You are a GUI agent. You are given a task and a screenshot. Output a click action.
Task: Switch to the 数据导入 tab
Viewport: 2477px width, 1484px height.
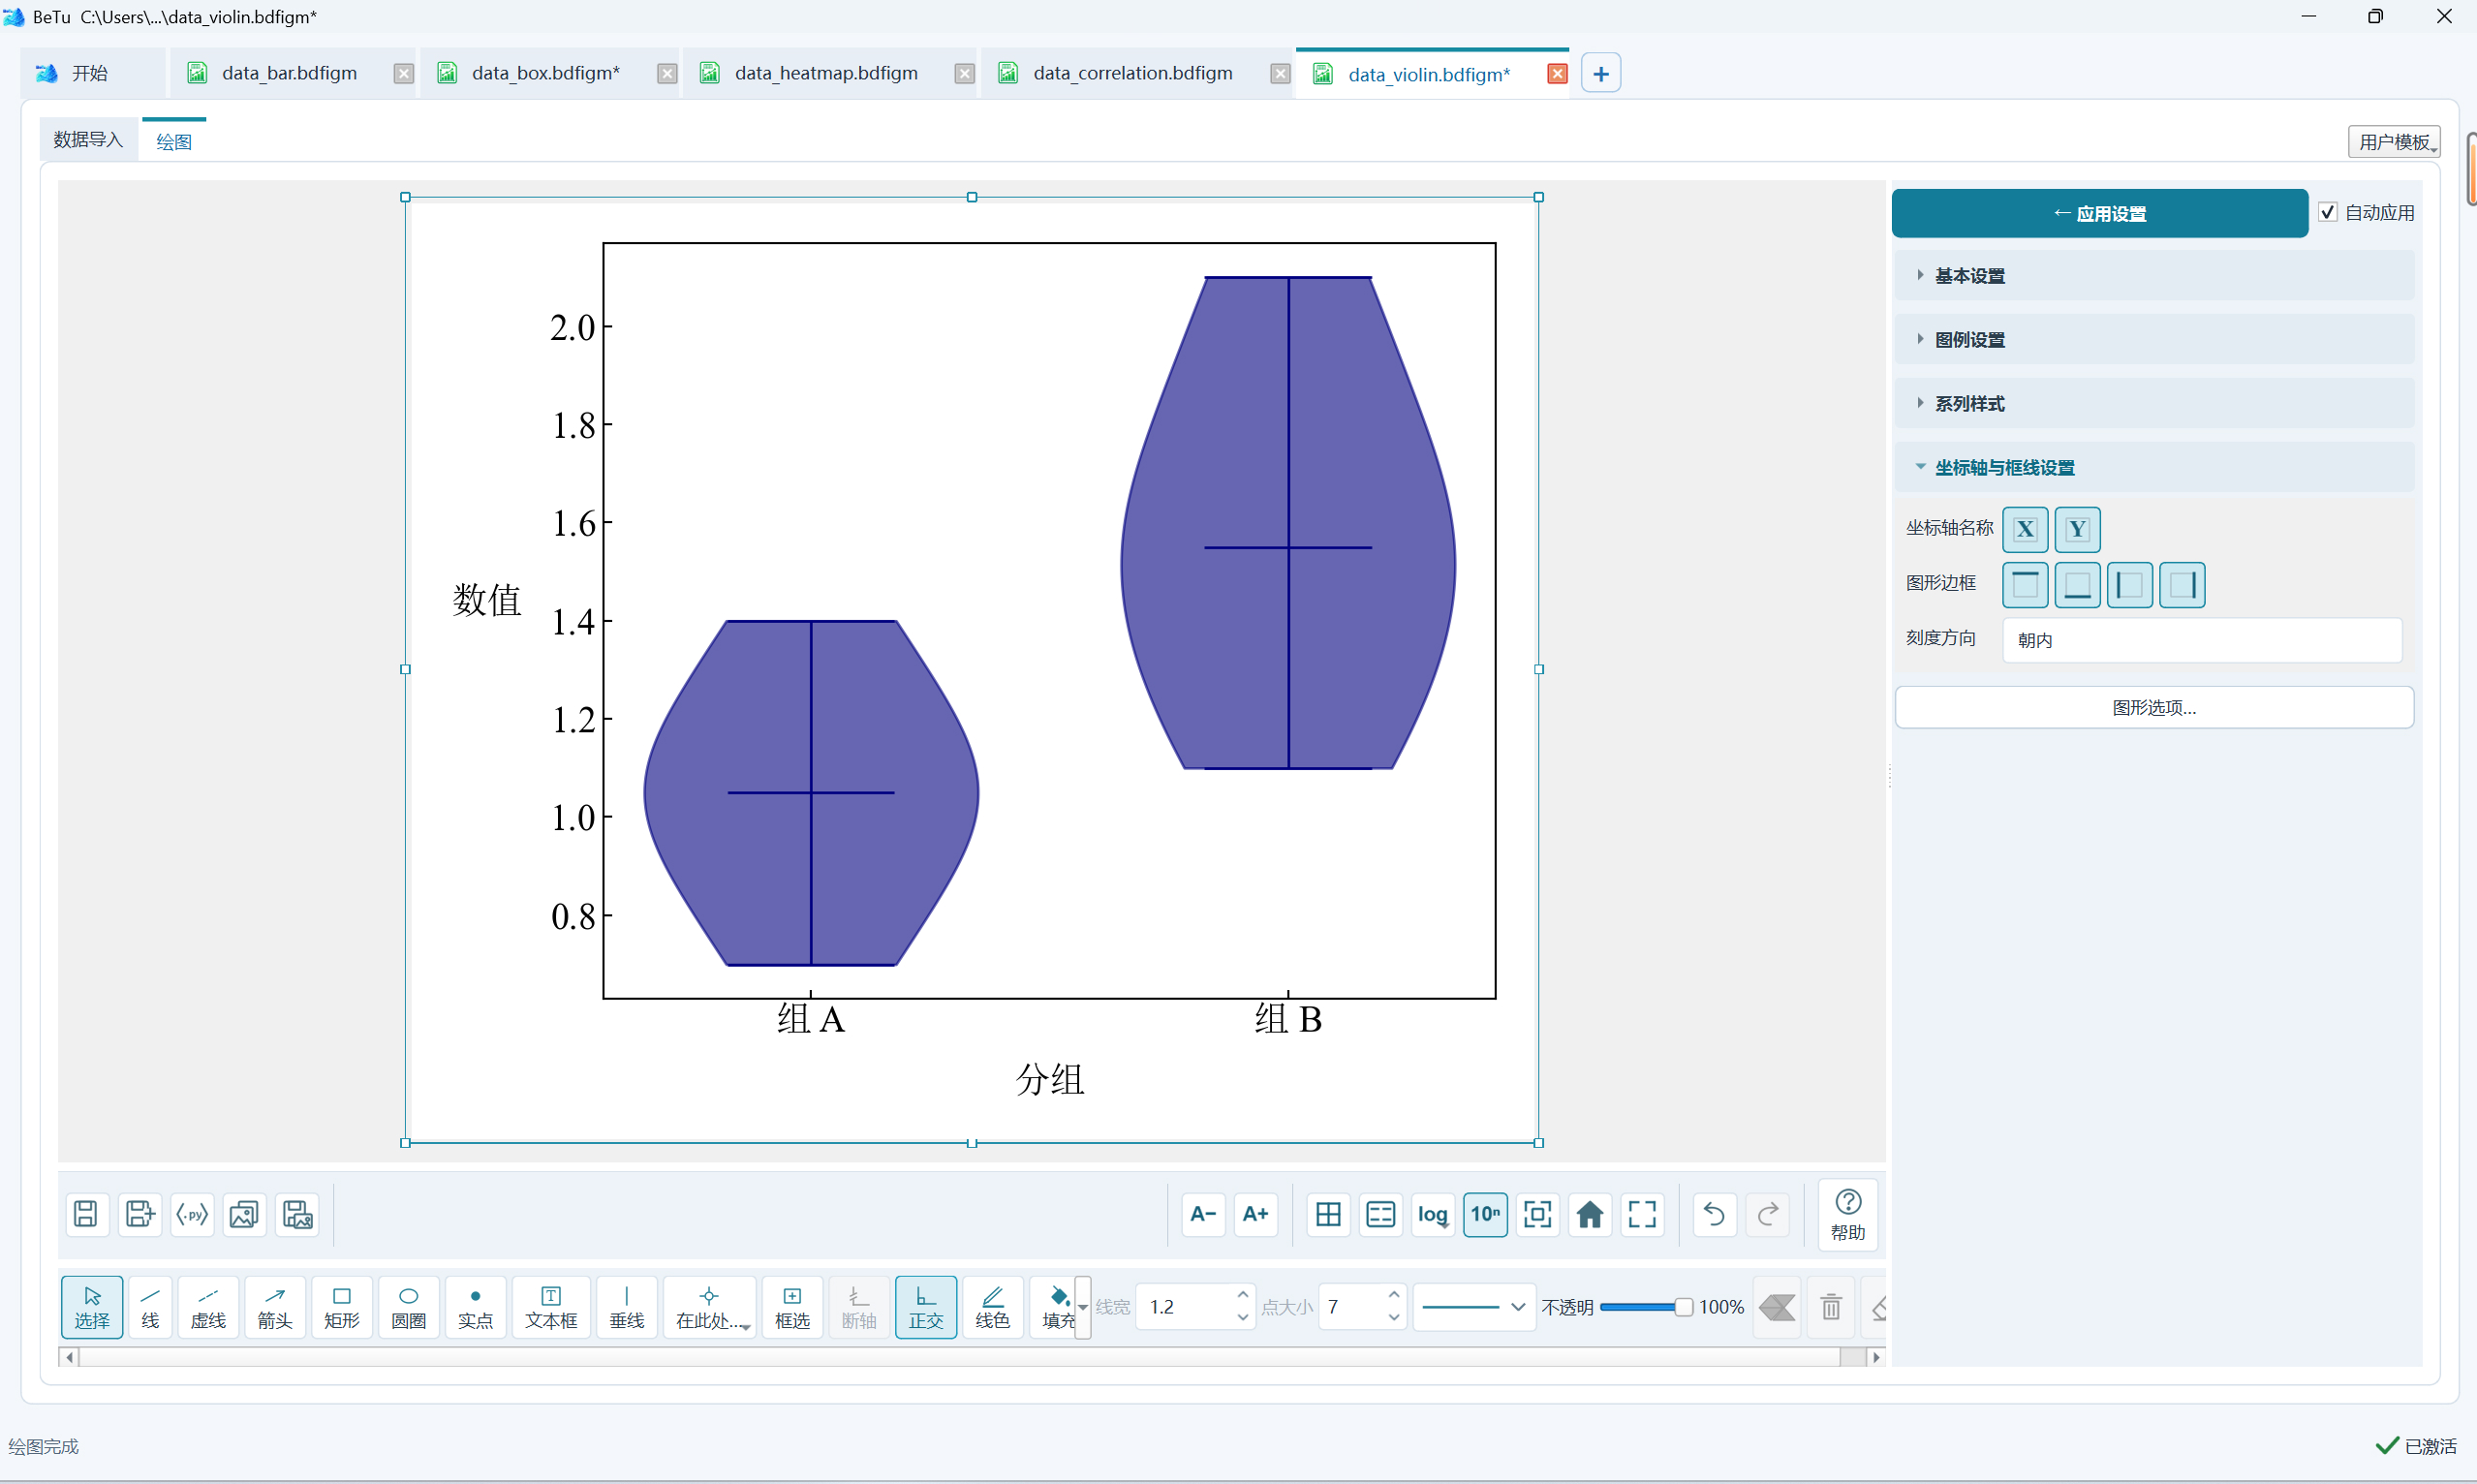coord(88,140)
